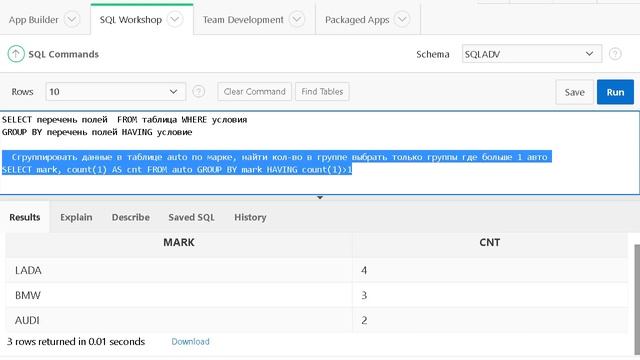The image size is (640, 360).
Task: Select the count value 4 cell
Action: [490, 270]
